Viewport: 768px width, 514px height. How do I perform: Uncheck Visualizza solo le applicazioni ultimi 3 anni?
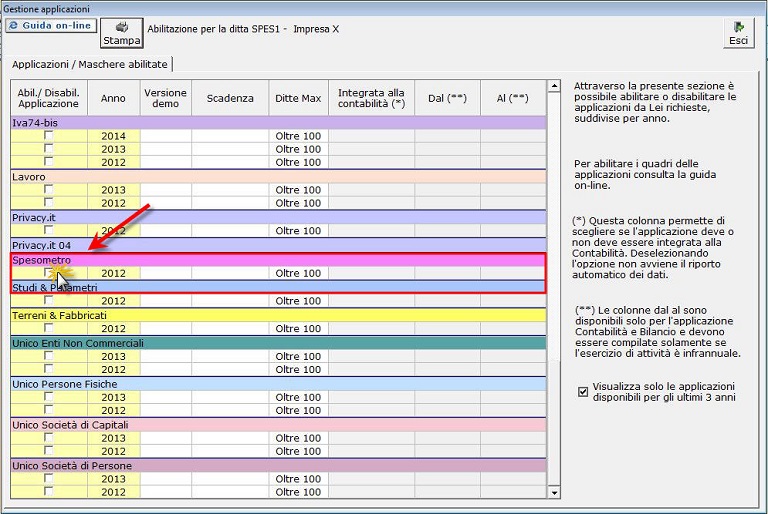[x=583, y=392]
